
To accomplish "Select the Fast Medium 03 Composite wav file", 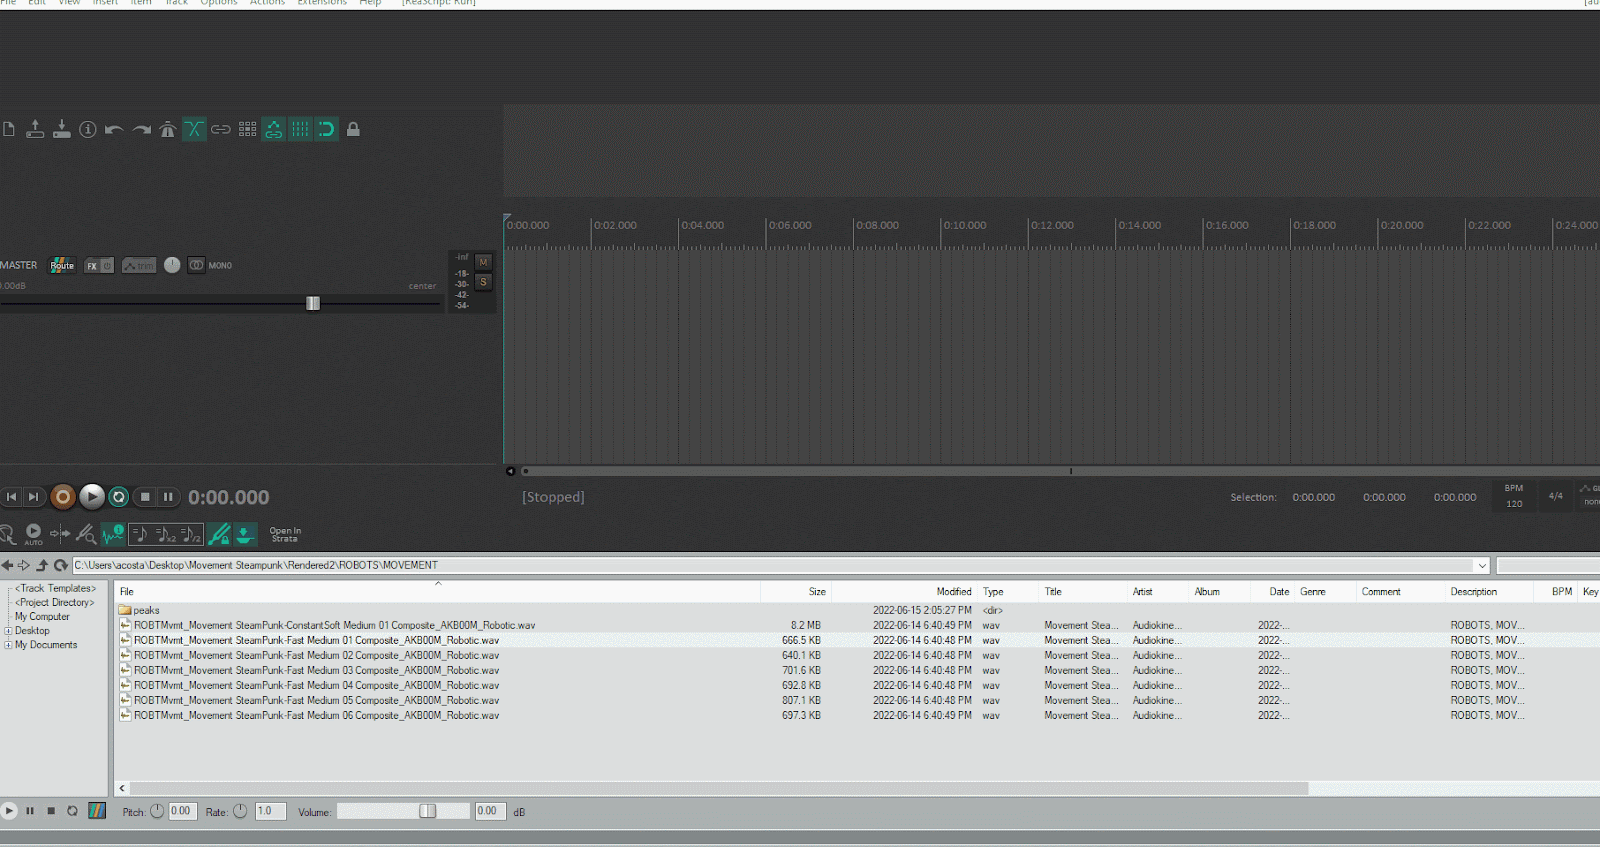I will click(x=316, y=671).
